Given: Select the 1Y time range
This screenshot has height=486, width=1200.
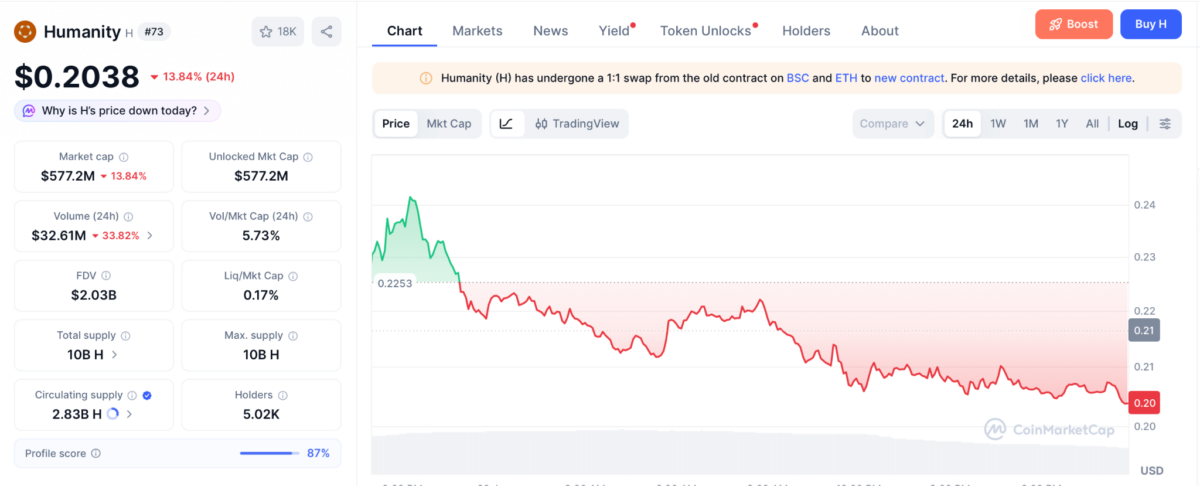Looking at the screenshot, I should pos(1062,124).
